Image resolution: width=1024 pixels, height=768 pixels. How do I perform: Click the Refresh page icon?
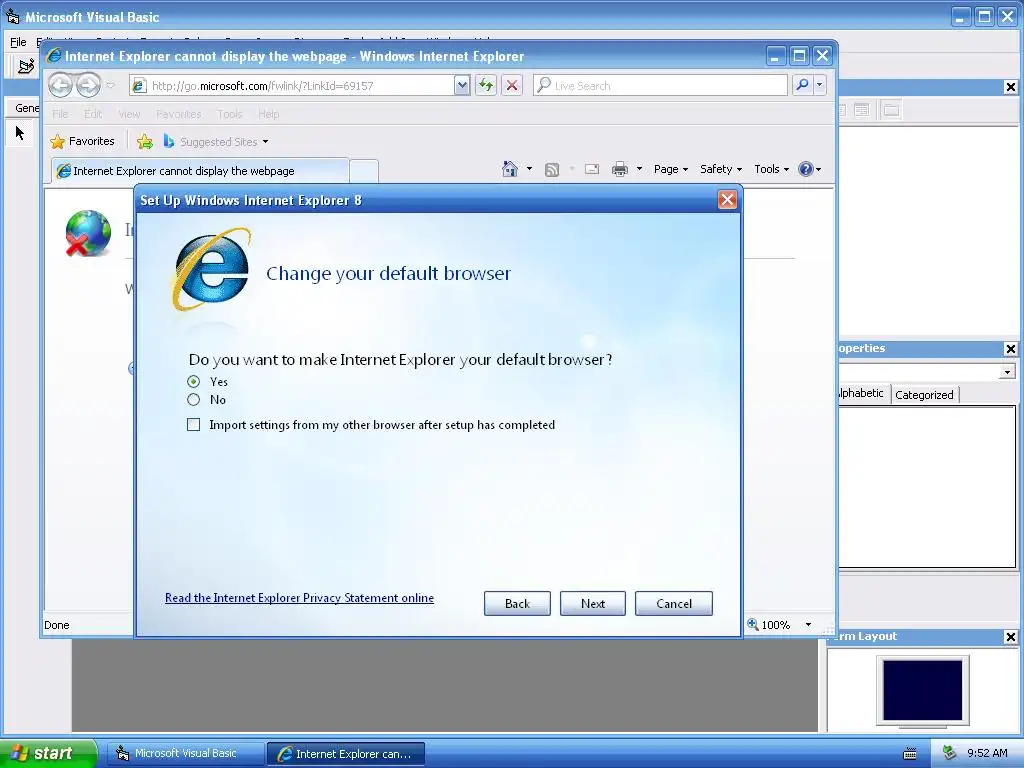click(486, 86)
